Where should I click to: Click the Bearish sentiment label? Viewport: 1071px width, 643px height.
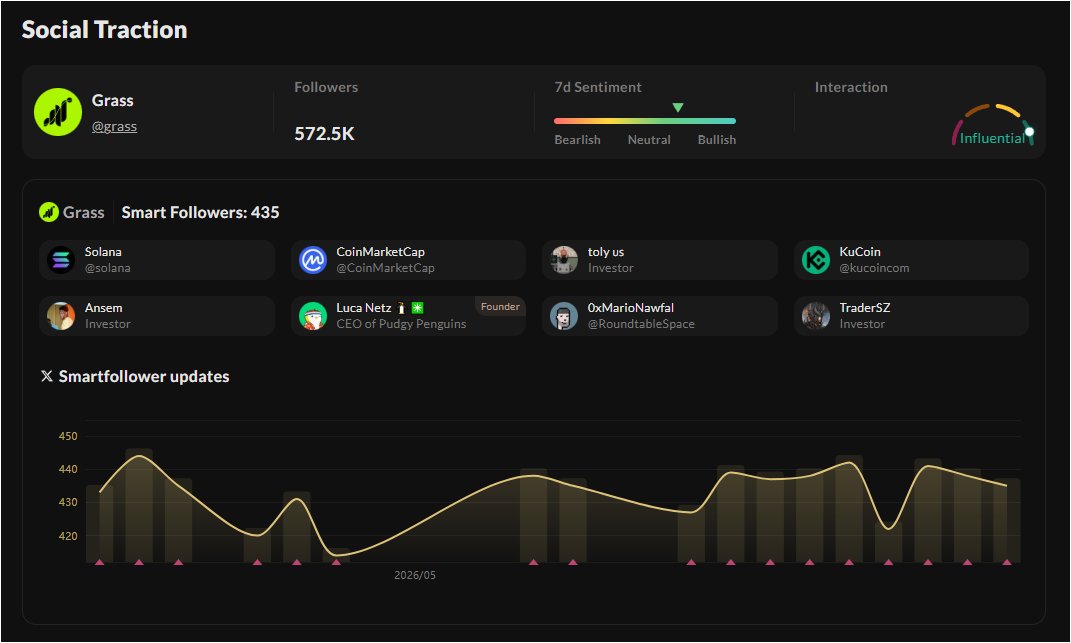click(577, 139)
